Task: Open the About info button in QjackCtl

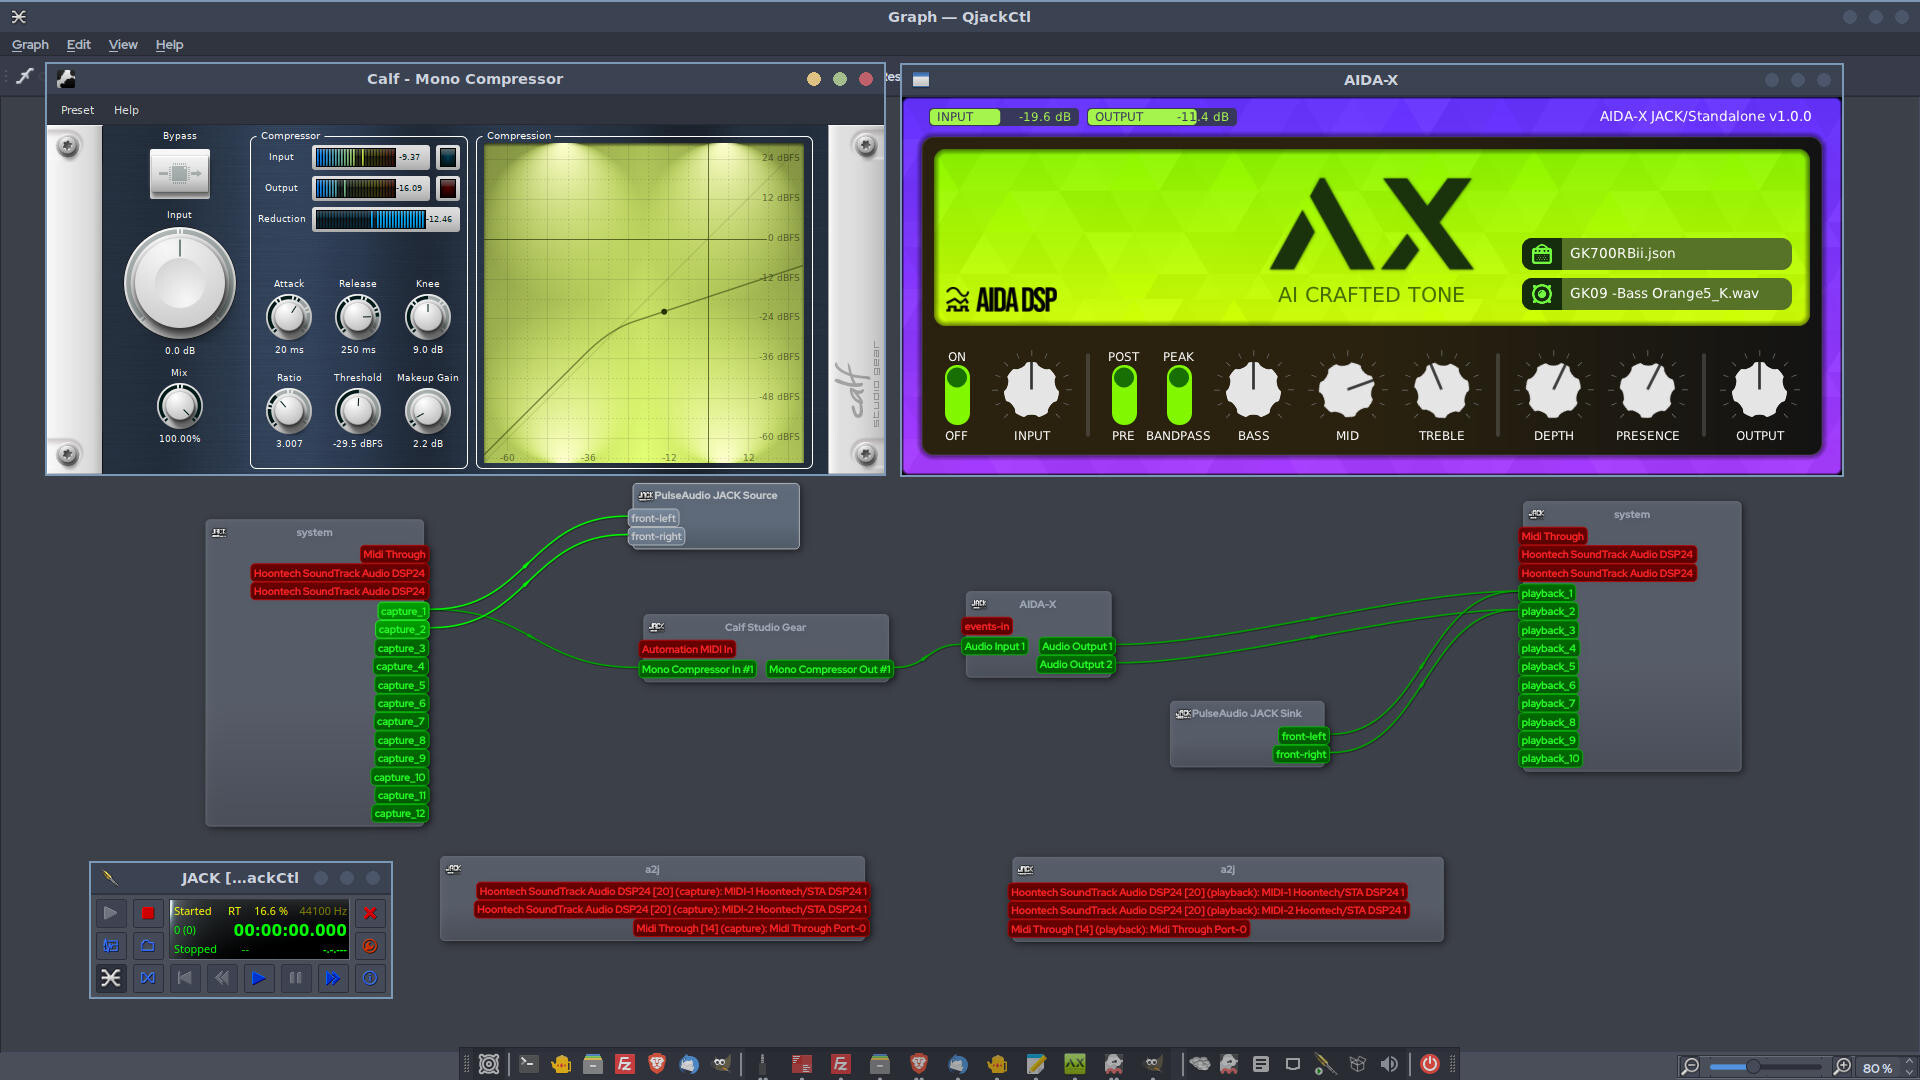Action: (x=370, y=978)
